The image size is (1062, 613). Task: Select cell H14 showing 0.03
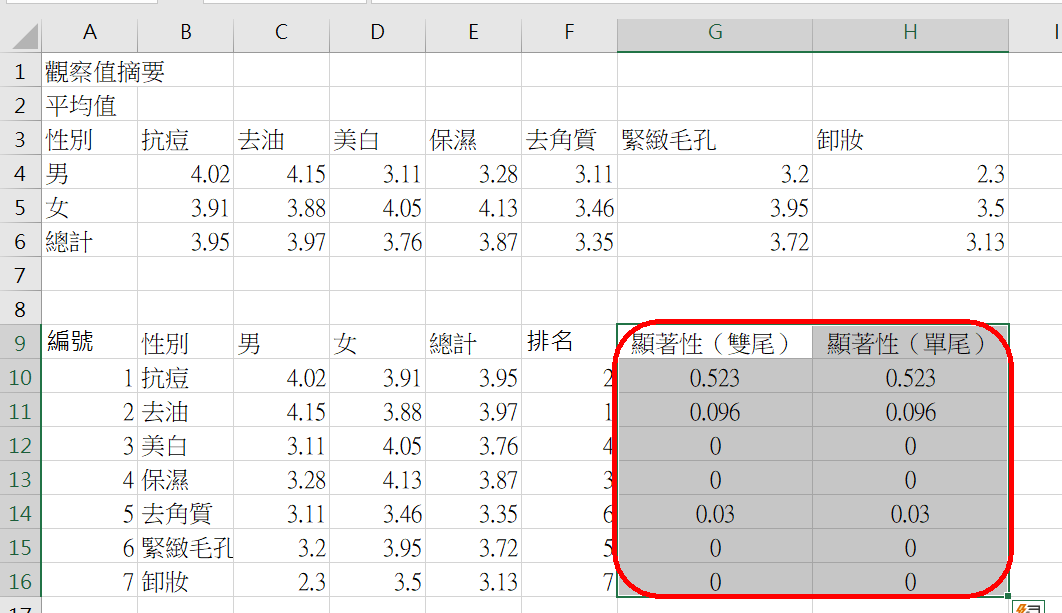[910, 514]
